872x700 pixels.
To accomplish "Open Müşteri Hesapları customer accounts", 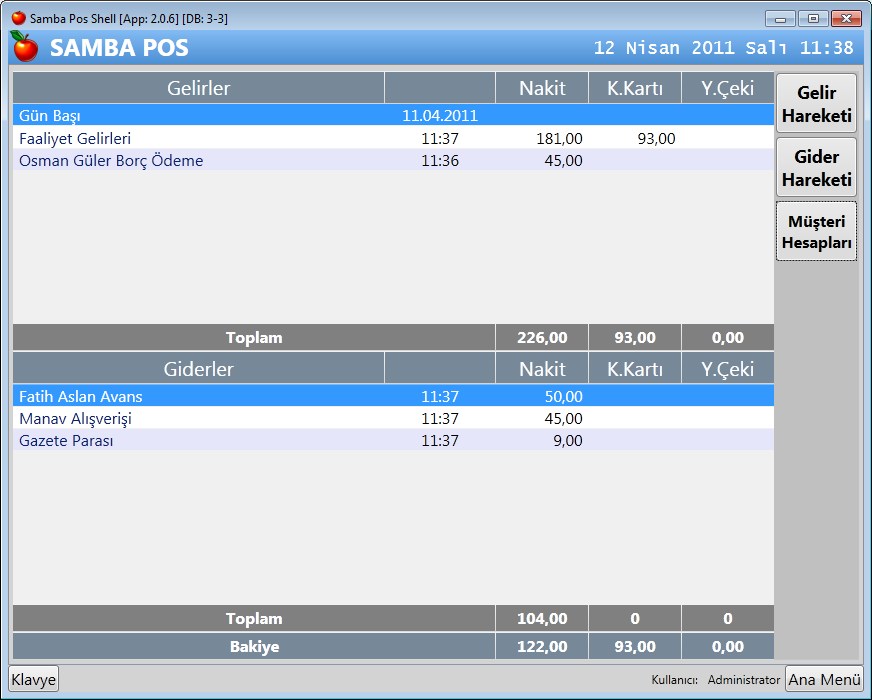I will point(816,231).
